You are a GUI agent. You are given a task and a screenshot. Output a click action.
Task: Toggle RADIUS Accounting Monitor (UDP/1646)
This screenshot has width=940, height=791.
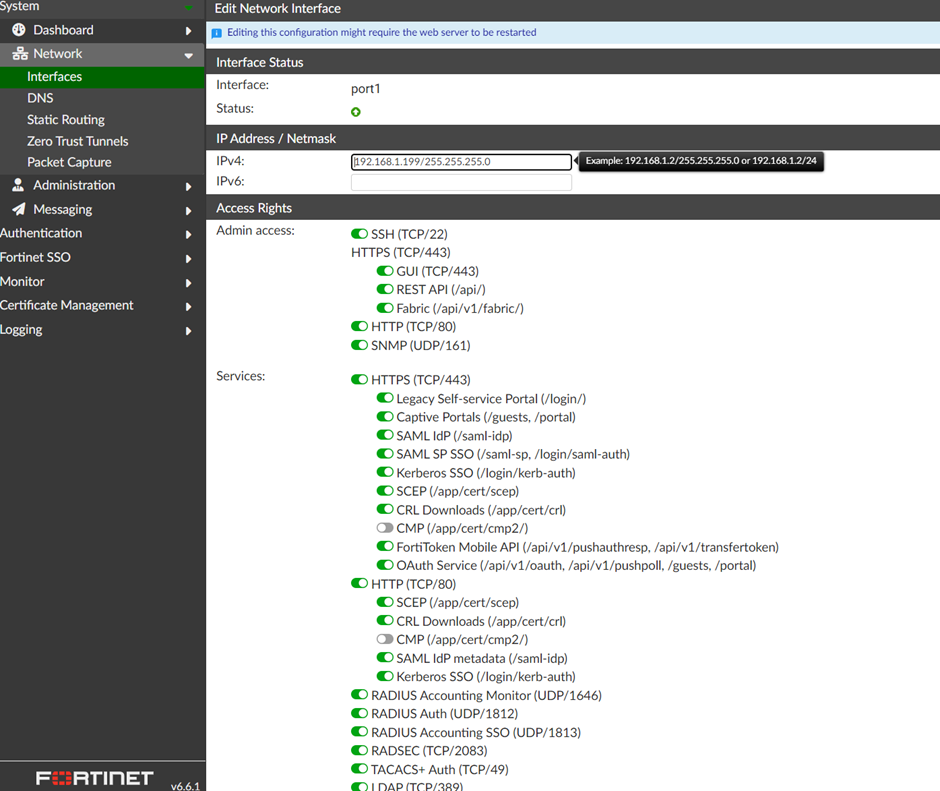point(359,695)
